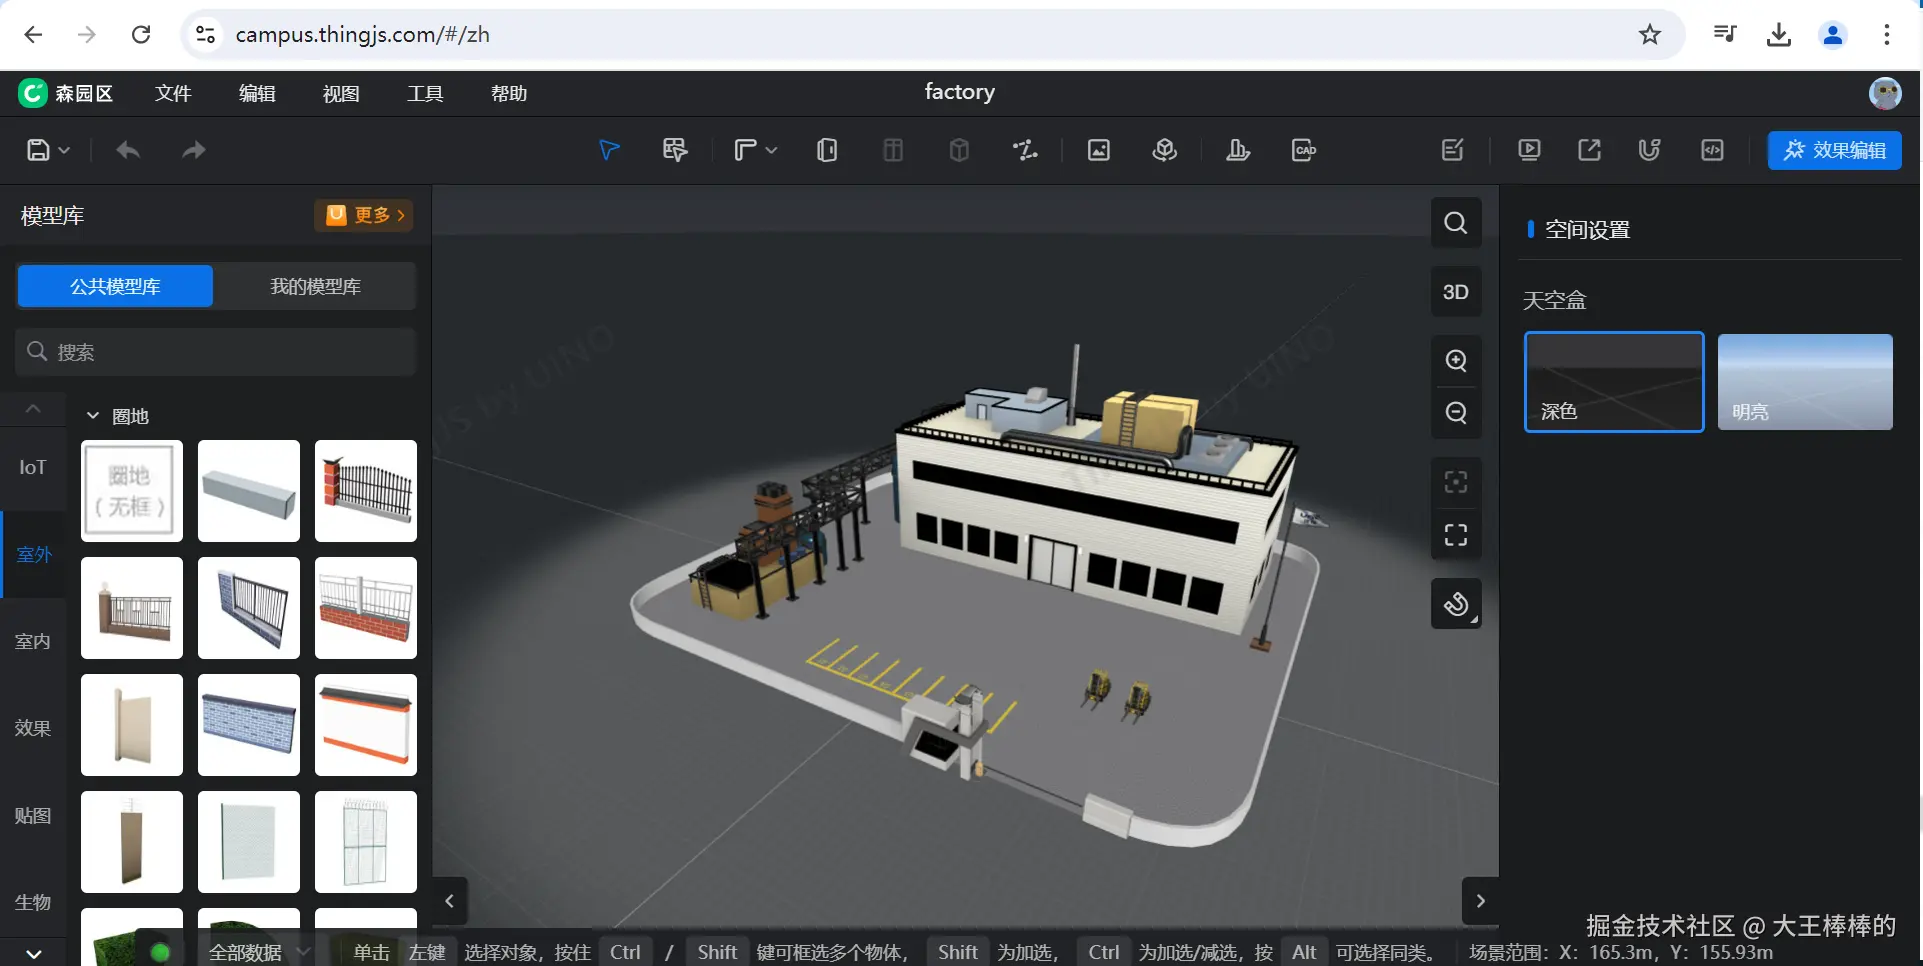The width and height of the screenshot is (1923, 966).
Task: Click the save icon
Action: click(38, 150)
